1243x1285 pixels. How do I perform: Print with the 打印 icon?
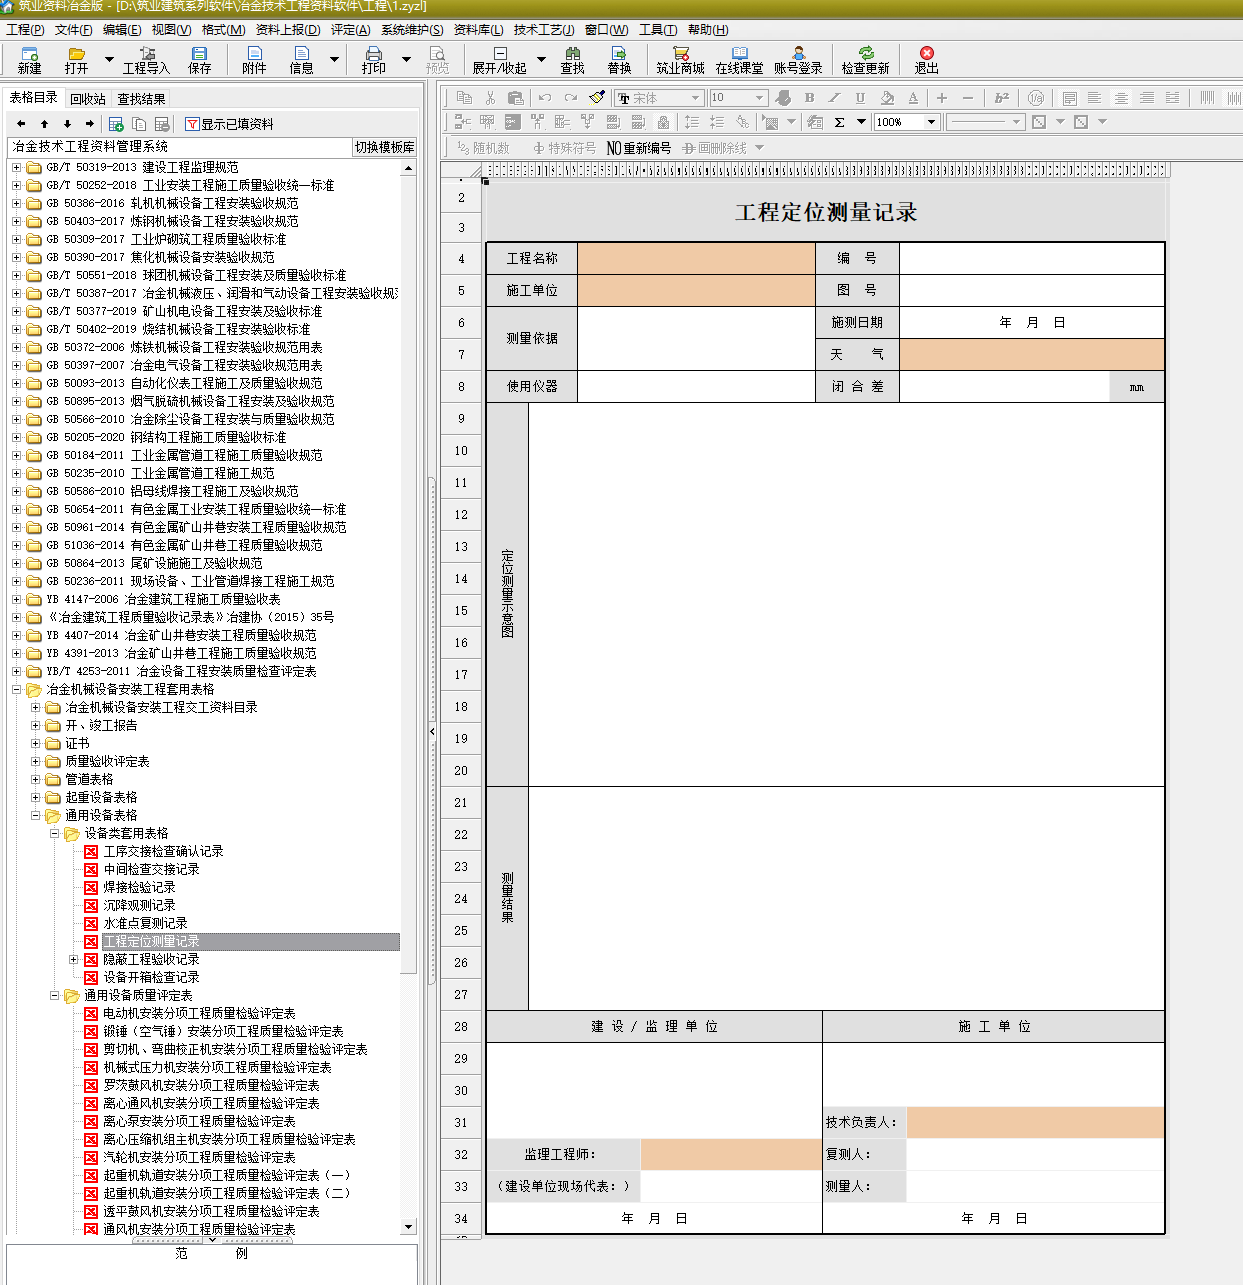pos(374,60)
